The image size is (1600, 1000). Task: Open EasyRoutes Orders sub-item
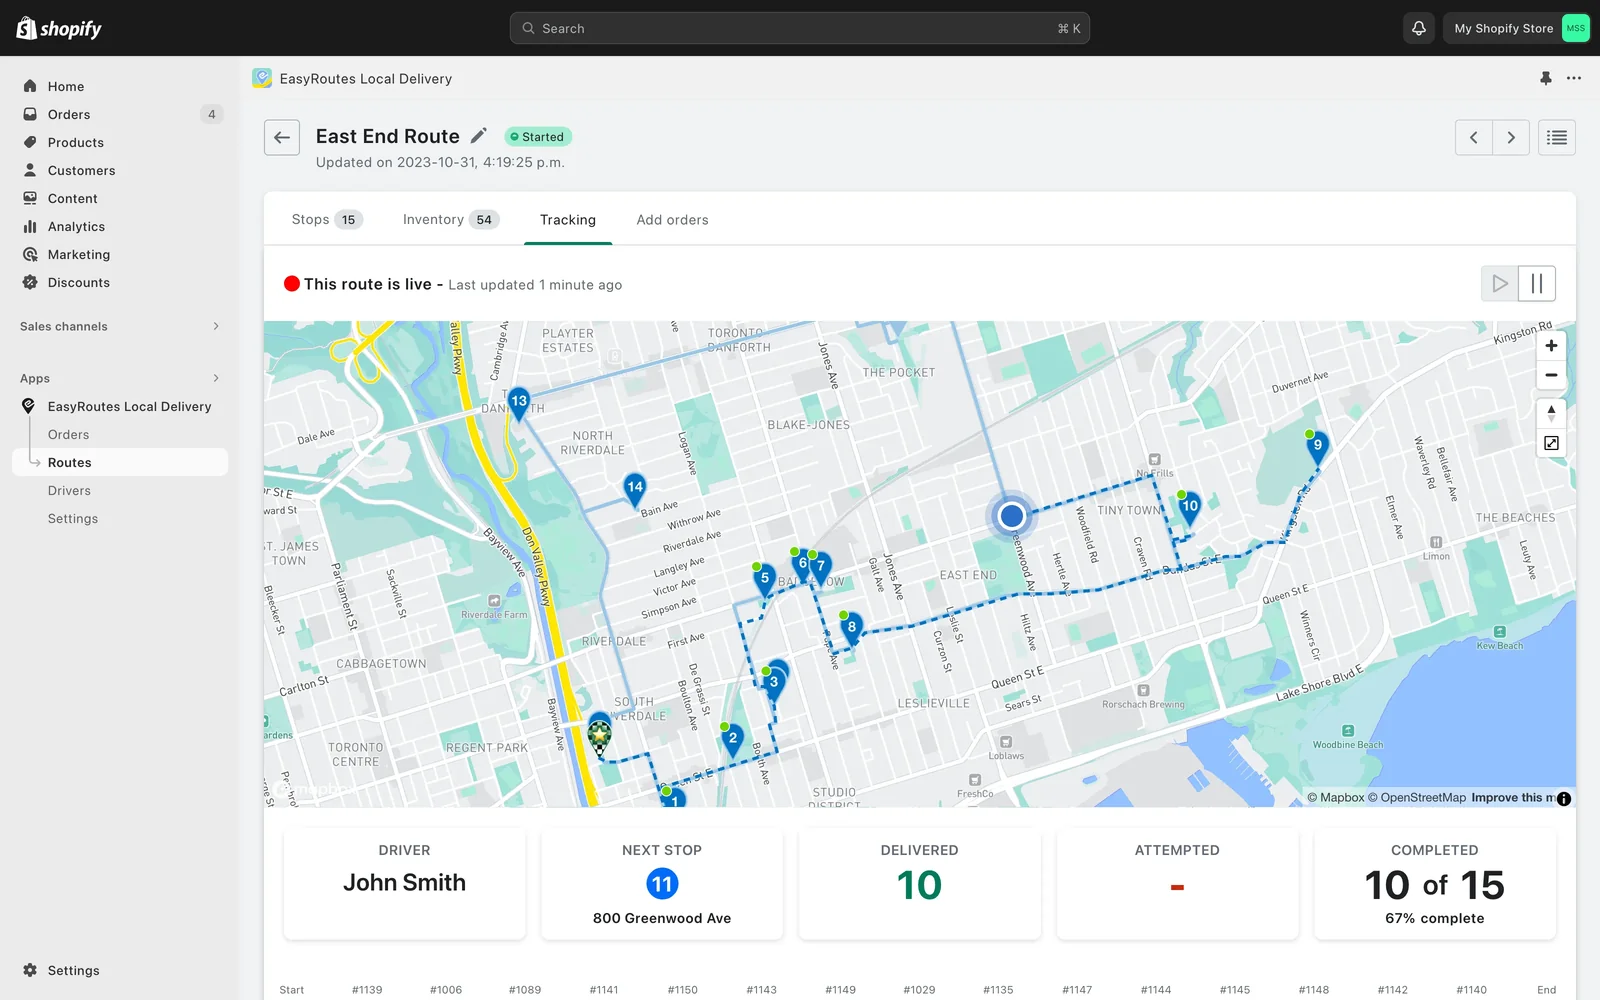(x=69, y=434)
